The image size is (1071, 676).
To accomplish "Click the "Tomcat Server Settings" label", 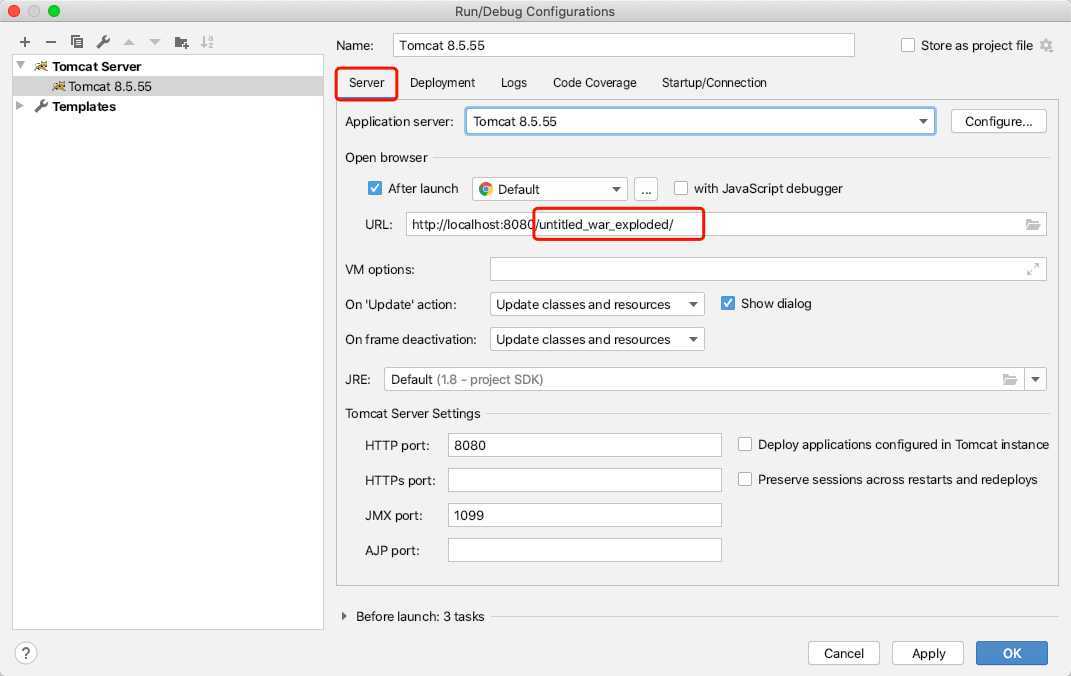I will 413,414.
